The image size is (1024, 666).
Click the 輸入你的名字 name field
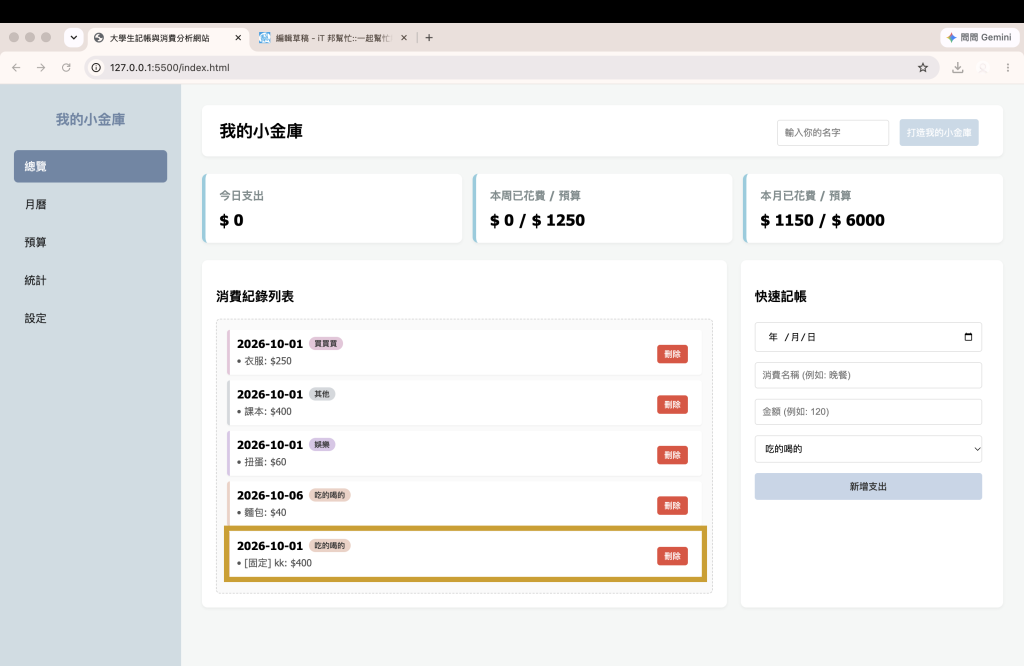click(x=833, y=133)
